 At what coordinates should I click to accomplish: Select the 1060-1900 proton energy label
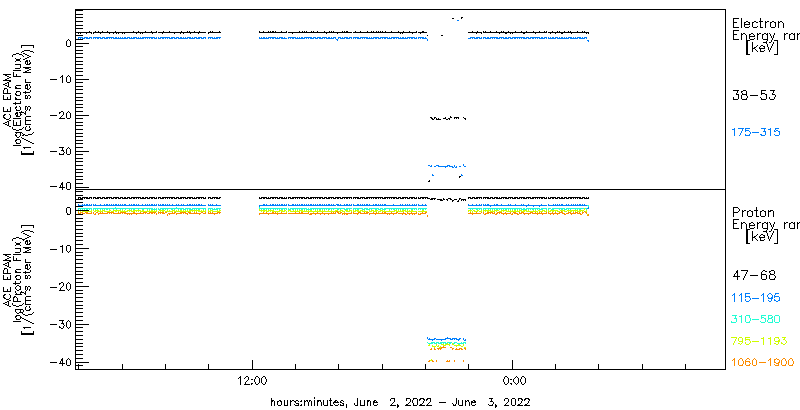coord(763,362)
